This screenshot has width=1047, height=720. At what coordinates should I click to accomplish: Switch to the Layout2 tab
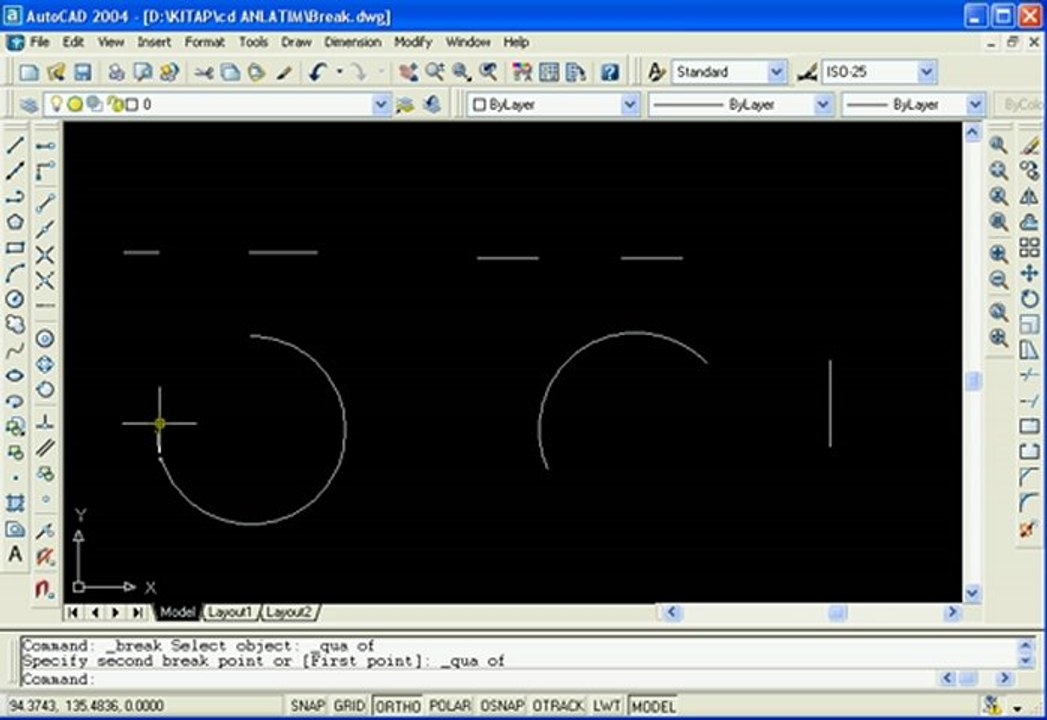coord(288,612)
